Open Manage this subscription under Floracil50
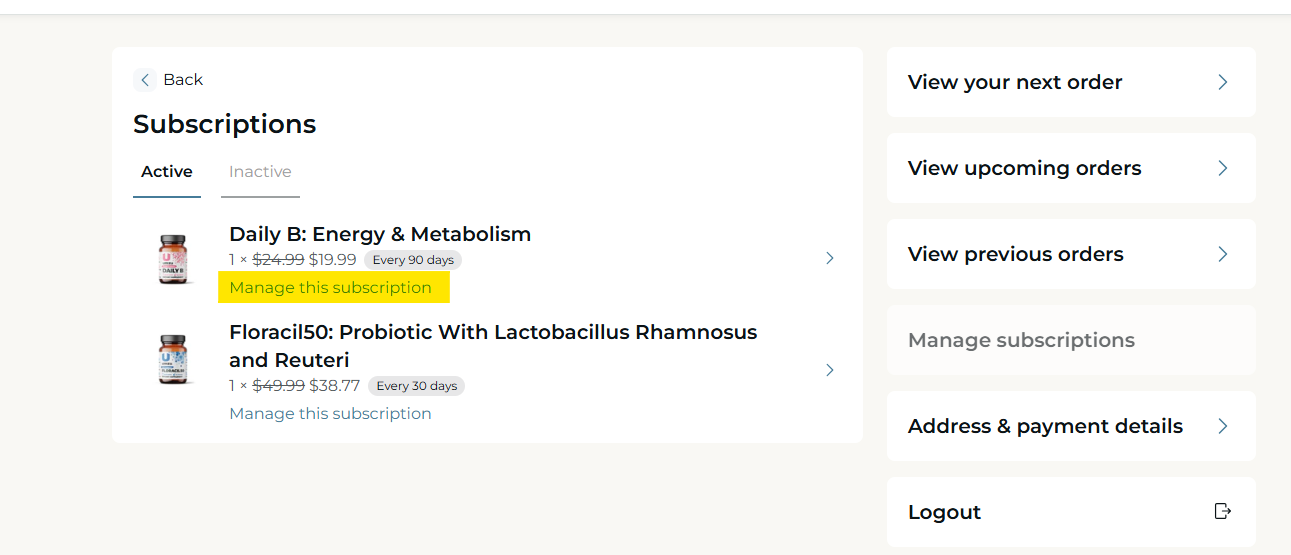Screen dimensions: 1291x555 (x=331, y=414)
